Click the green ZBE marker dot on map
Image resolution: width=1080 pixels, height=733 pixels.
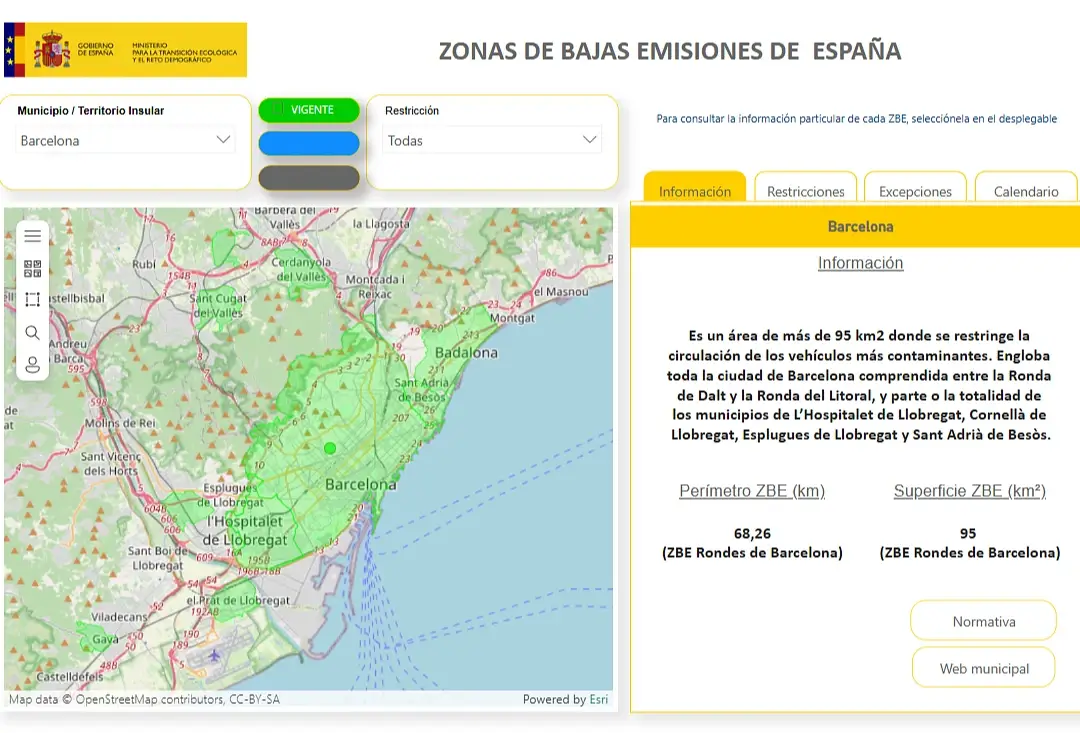330,448
